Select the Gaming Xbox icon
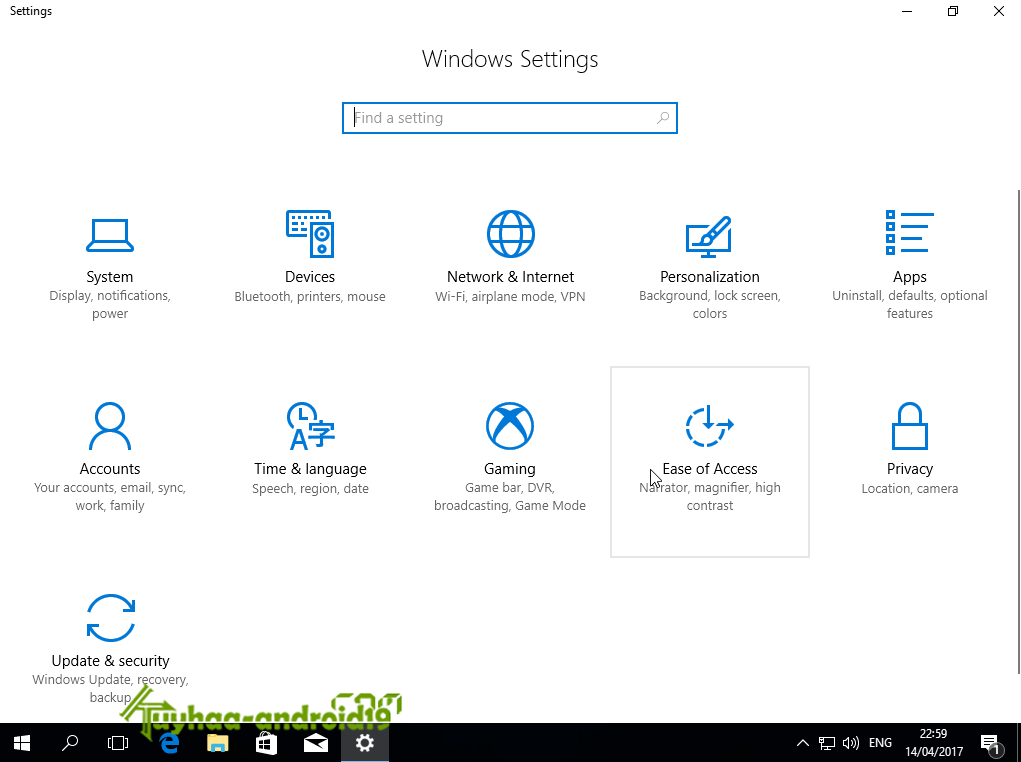 coord(510,424)
